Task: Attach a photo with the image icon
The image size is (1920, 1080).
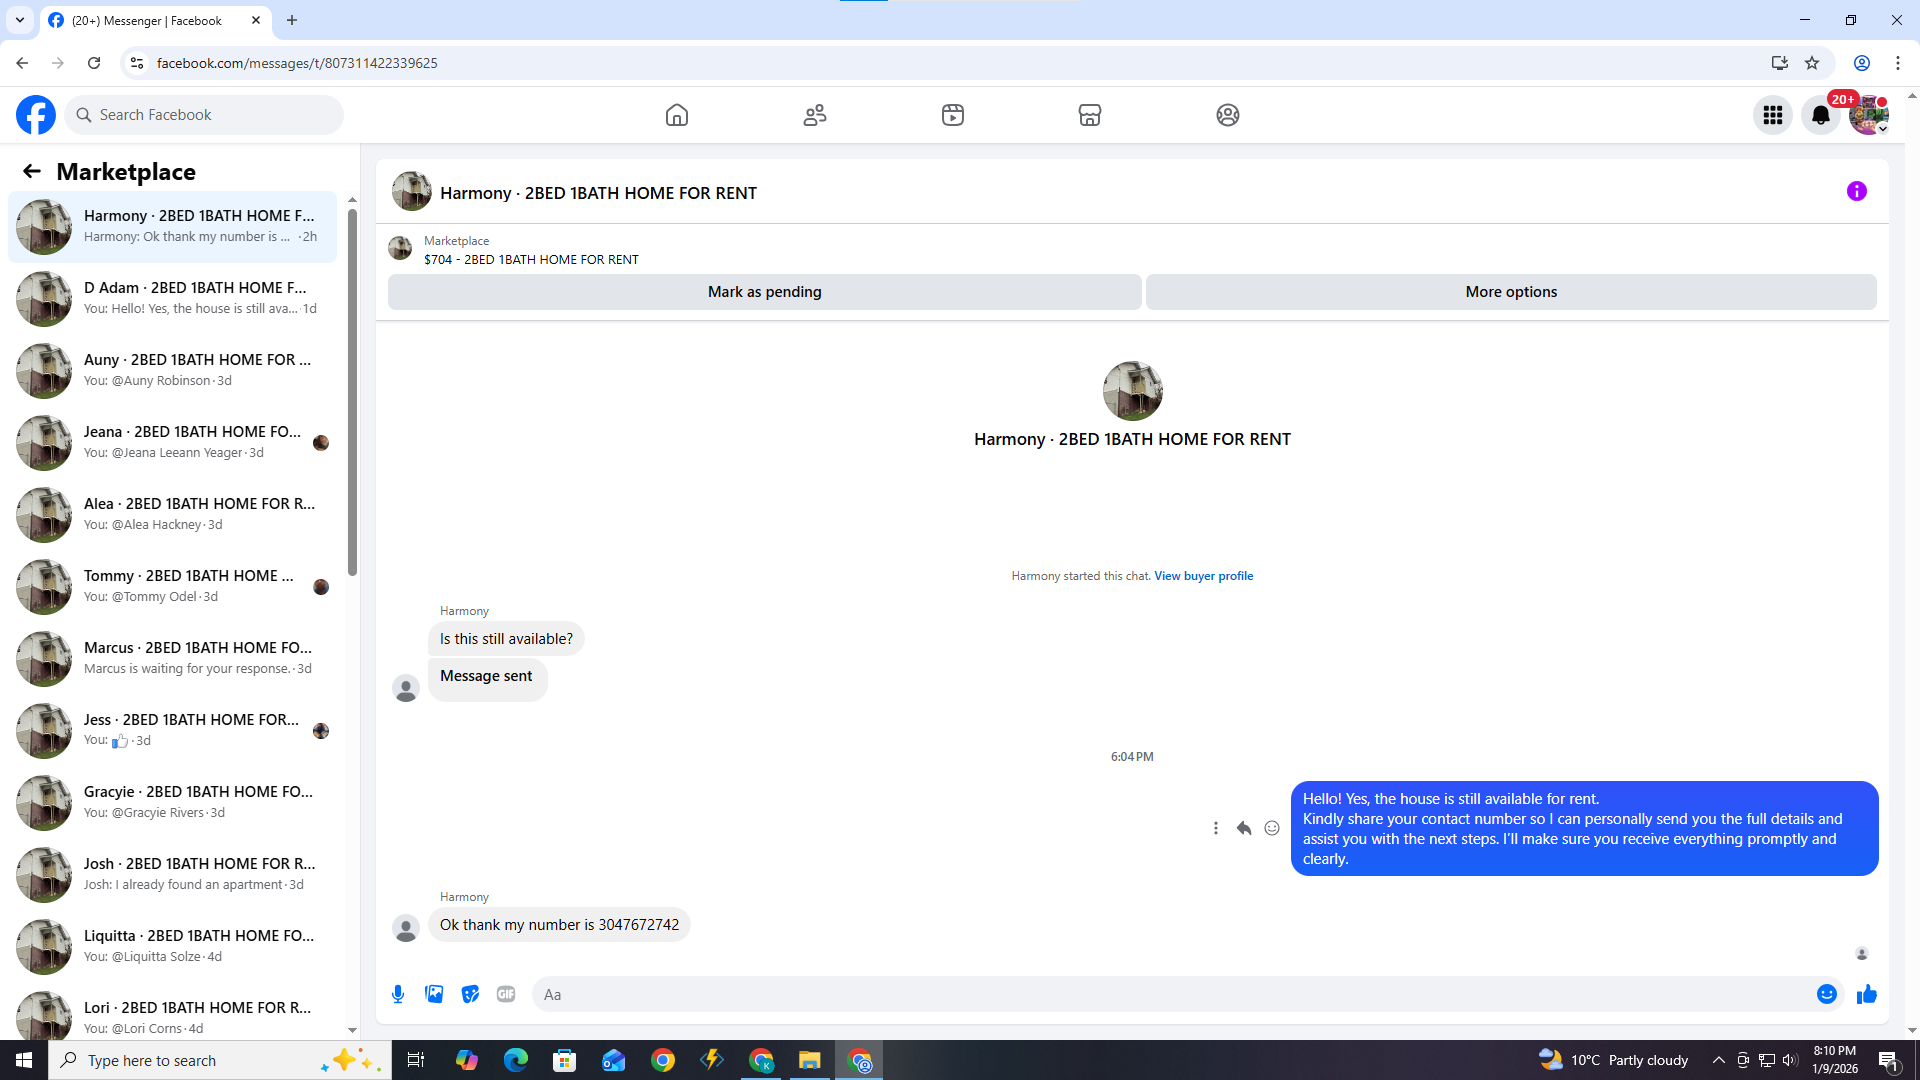Action: [434, 994]
